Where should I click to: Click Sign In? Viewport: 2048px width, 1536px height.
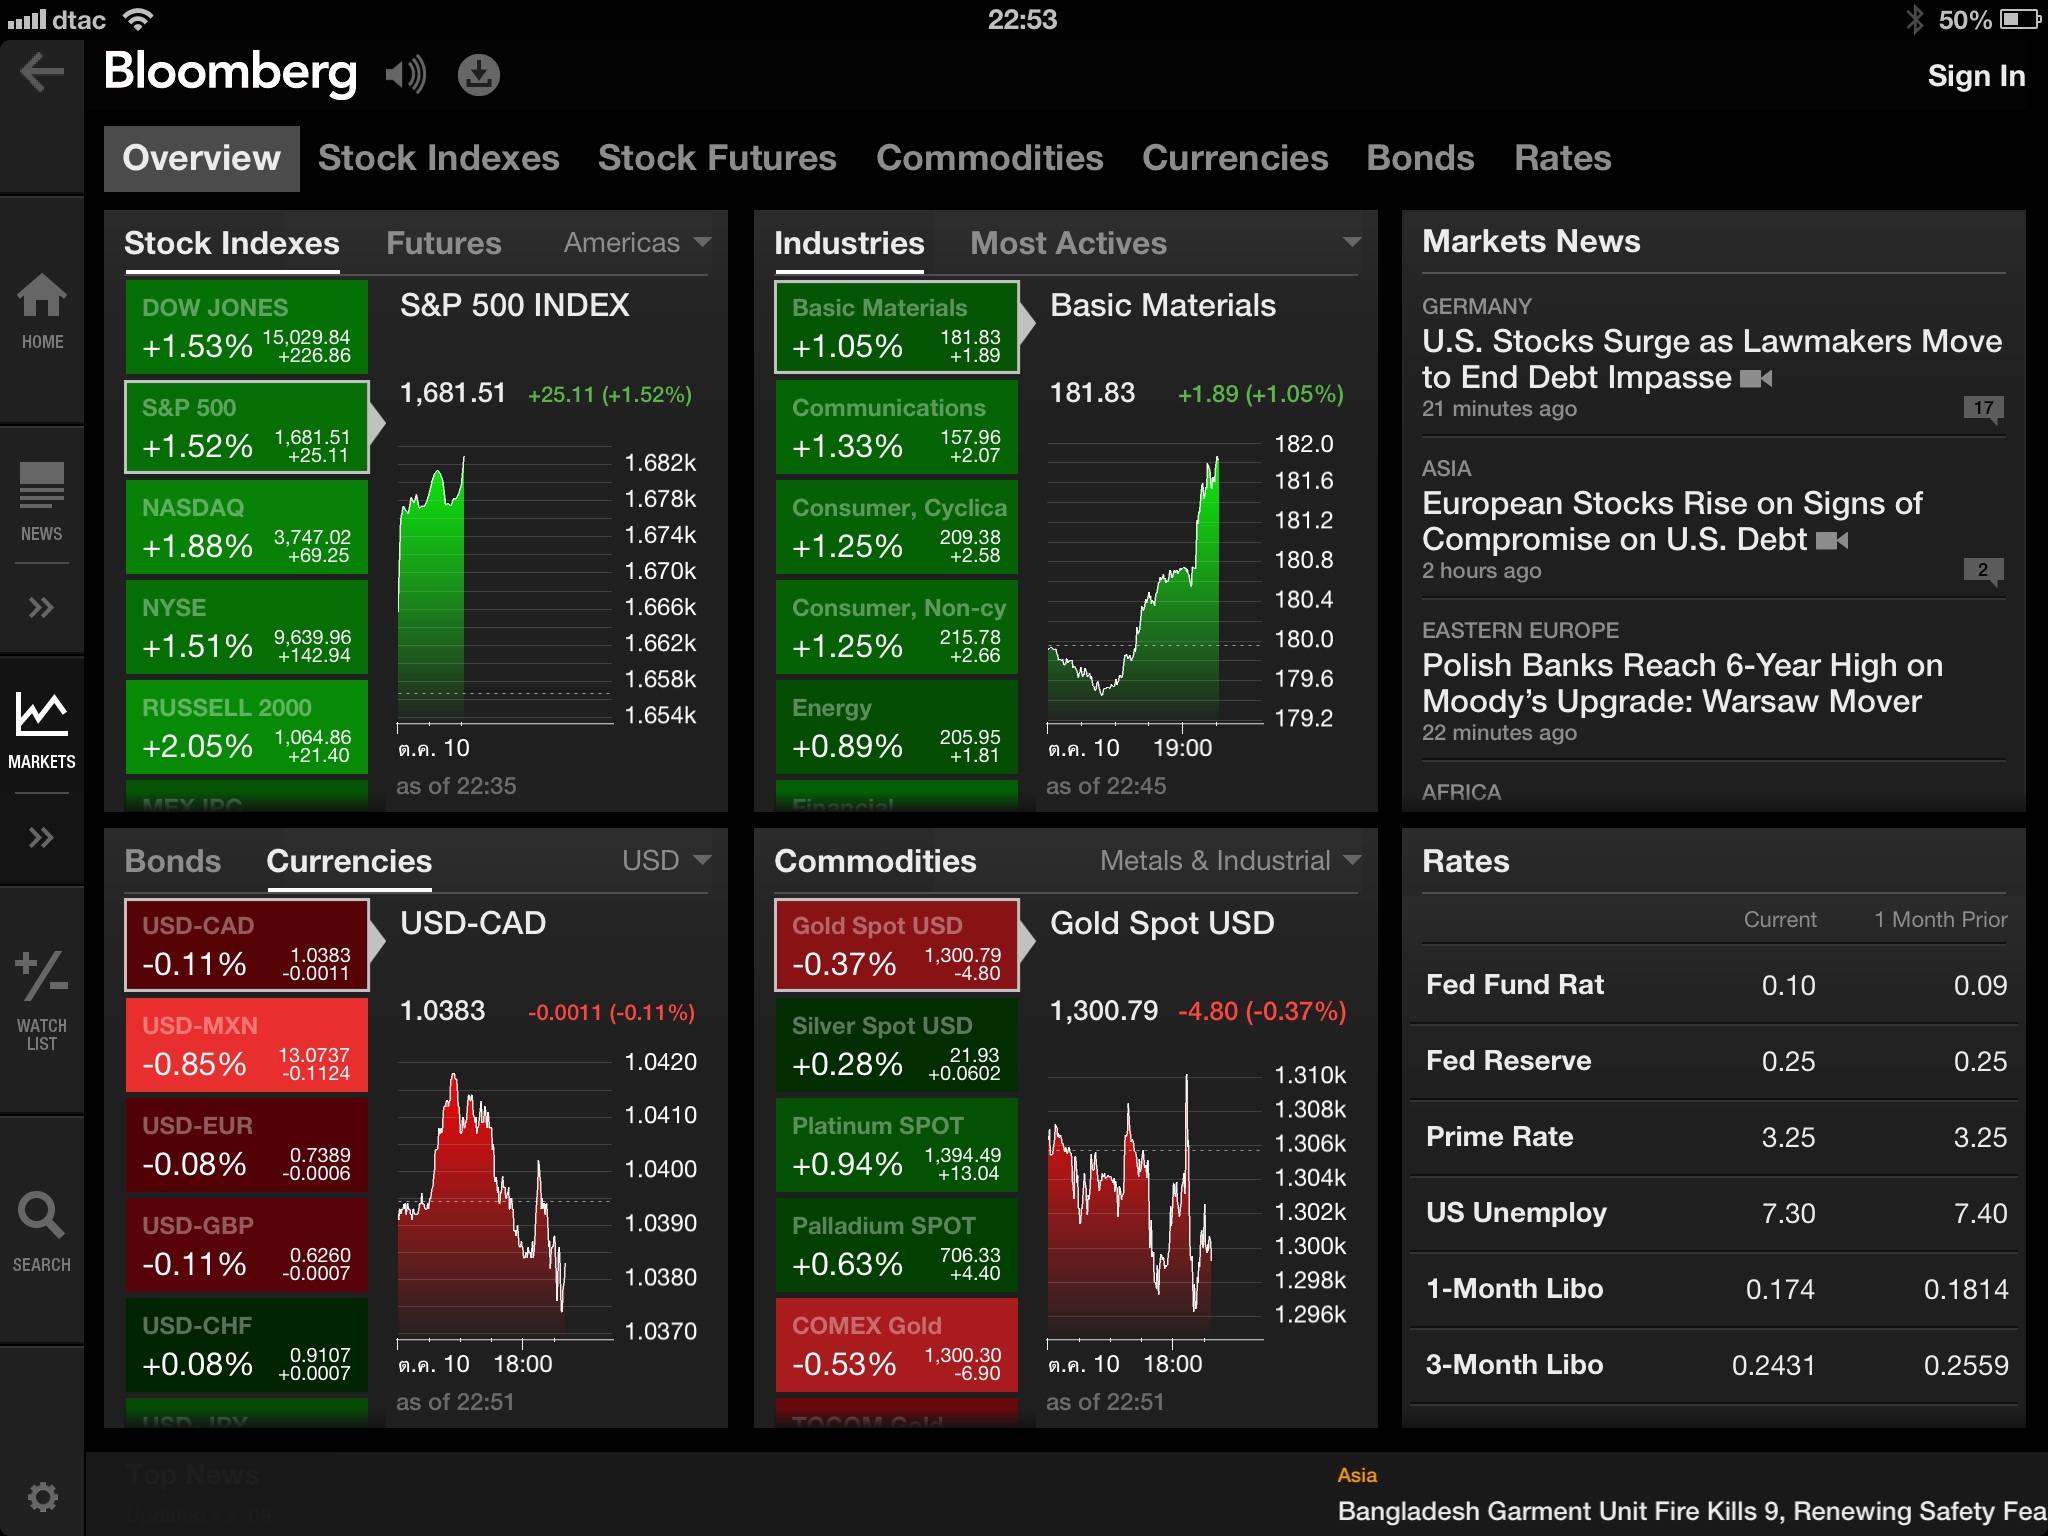coord(1976,76)
